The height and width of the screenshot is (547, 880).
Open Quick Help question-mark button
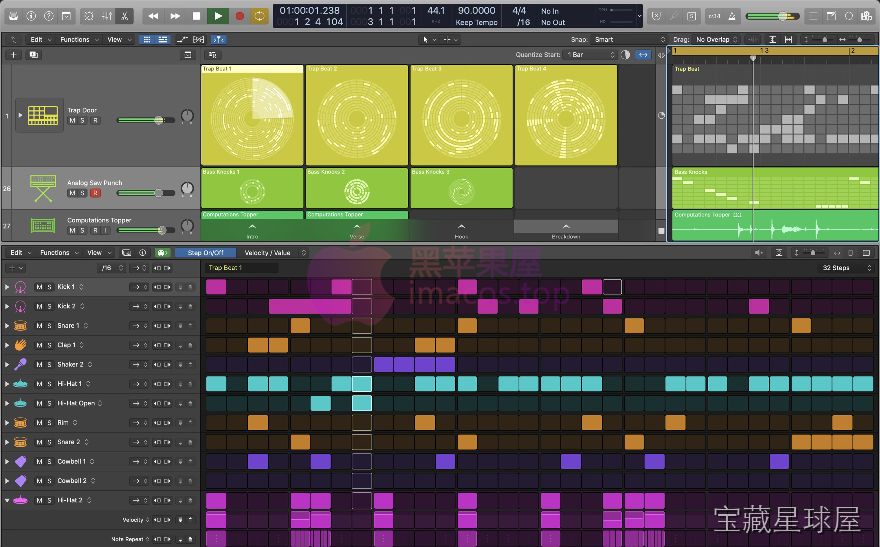(49, 16)
